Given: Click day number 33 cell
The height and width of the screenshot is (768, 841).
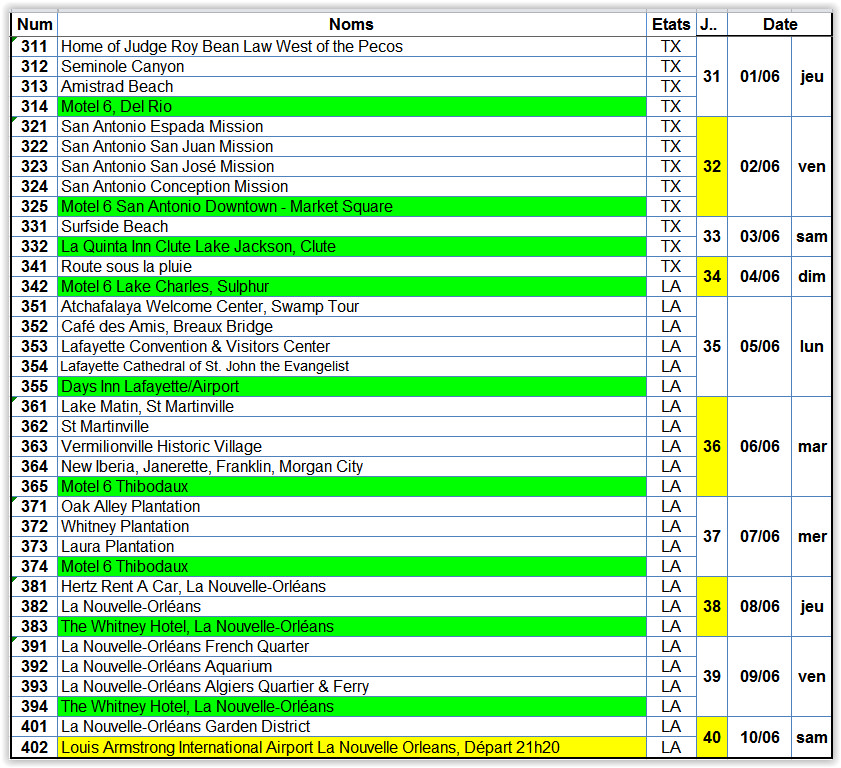Looking at the screenshot, I should [x=712, y=237].
